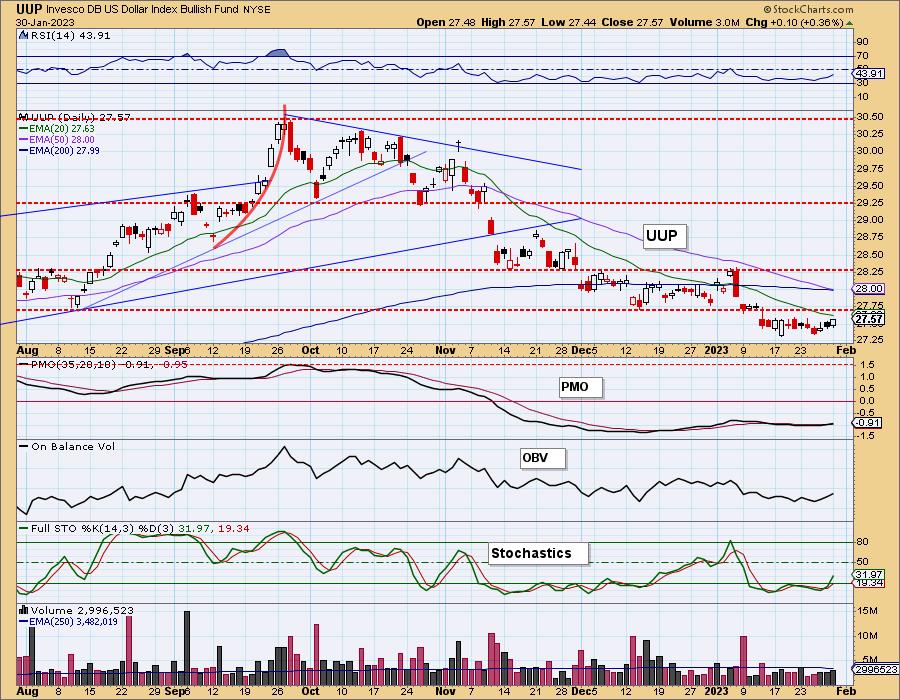Click the Oct label on the price chart date axis
This screenshot has width=900, height=700.
tap(311, 350)
